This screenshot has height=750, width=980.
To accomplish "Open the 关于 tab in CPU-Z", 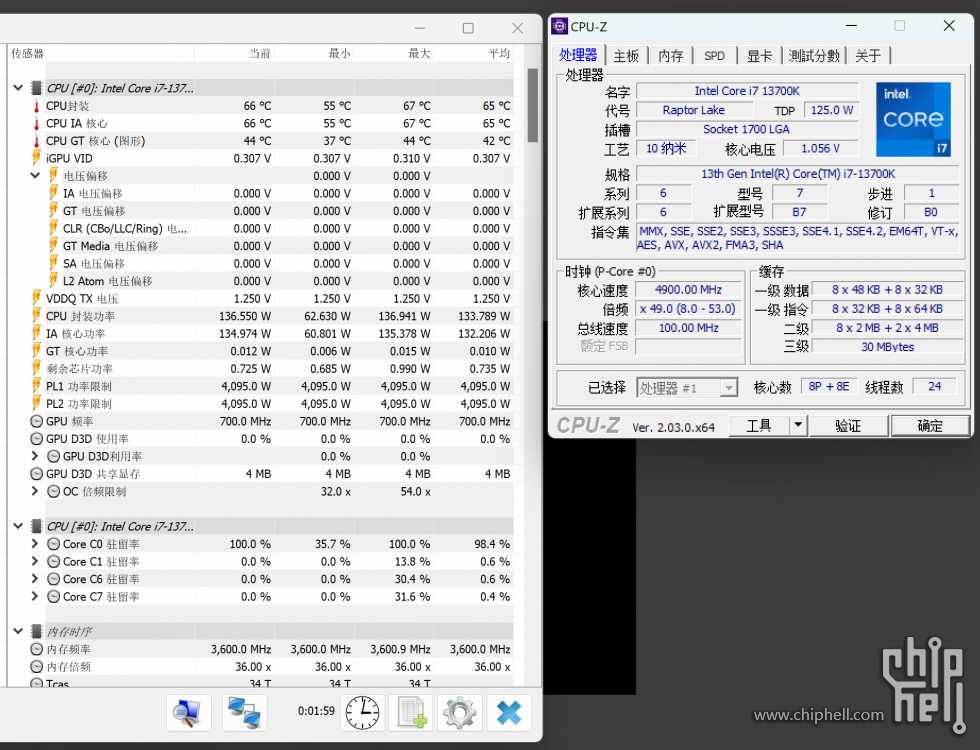I will [x=868, y=56].
